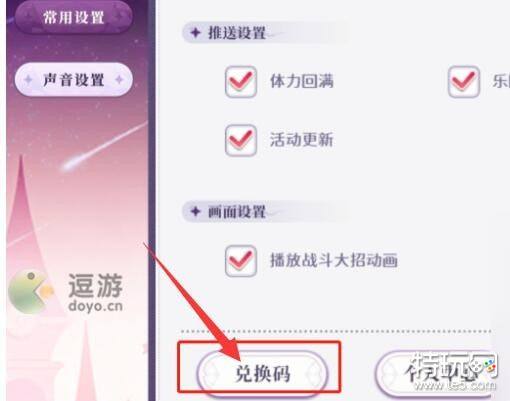Disable the 播放战斗大招动画 checkbox

(241, 261)
